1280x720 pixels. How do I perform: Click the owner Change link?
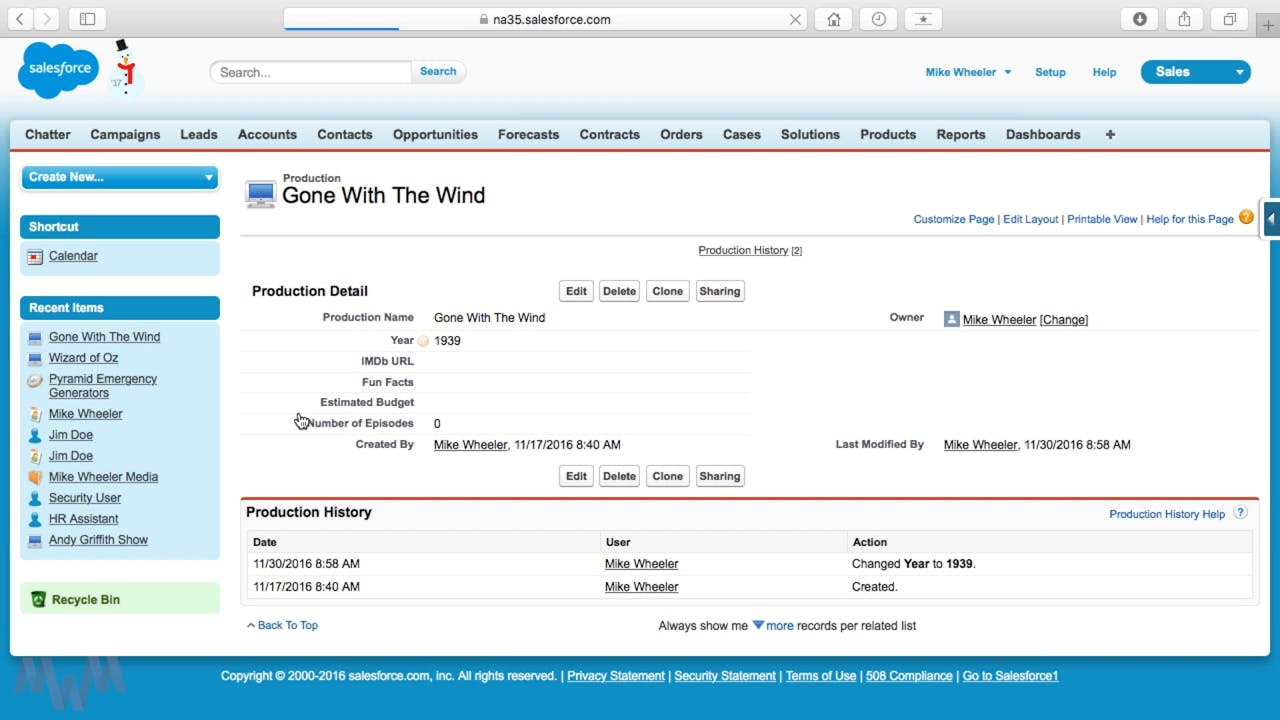(x=1064, y=320)
